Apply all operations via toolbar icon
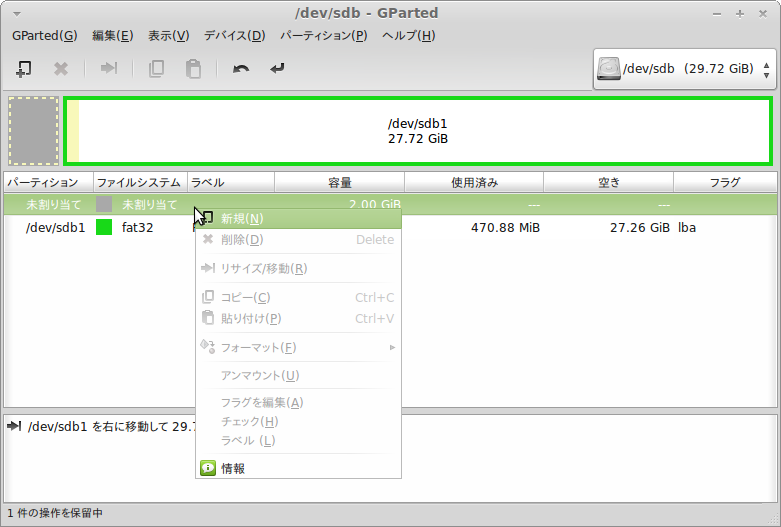 tap(277, 68)
